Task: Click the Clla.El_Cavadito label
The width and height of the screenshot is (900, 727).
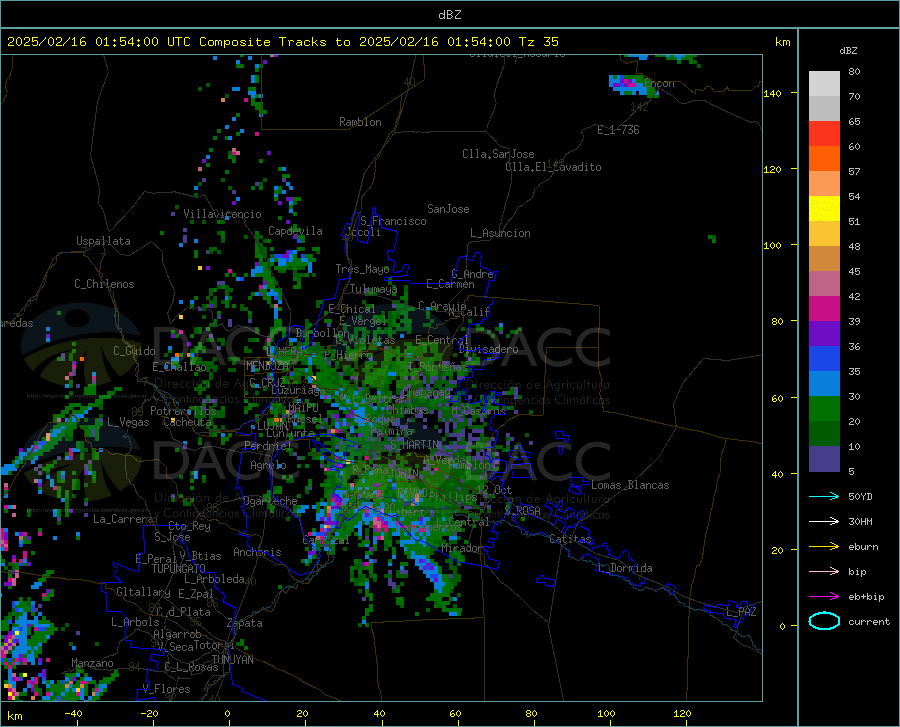Action: [553, 167]
